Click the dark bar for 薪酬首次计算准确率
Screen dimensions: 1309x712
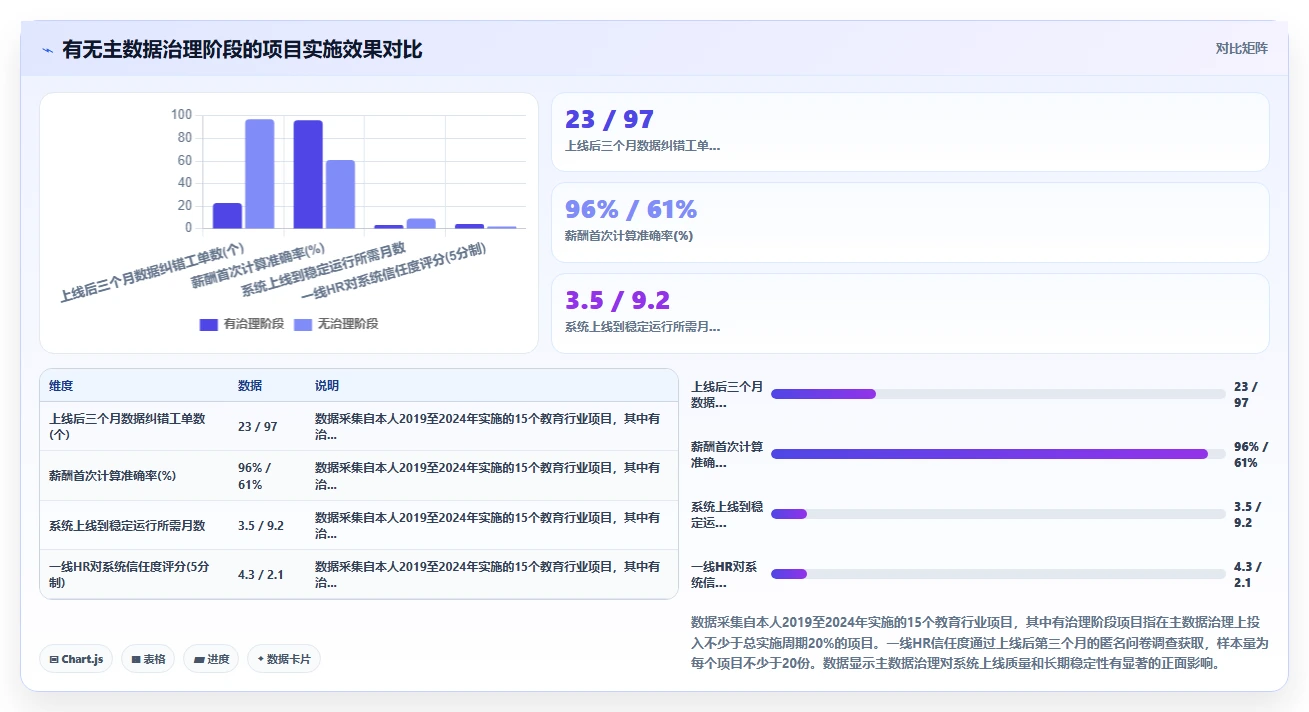point(308,174)
